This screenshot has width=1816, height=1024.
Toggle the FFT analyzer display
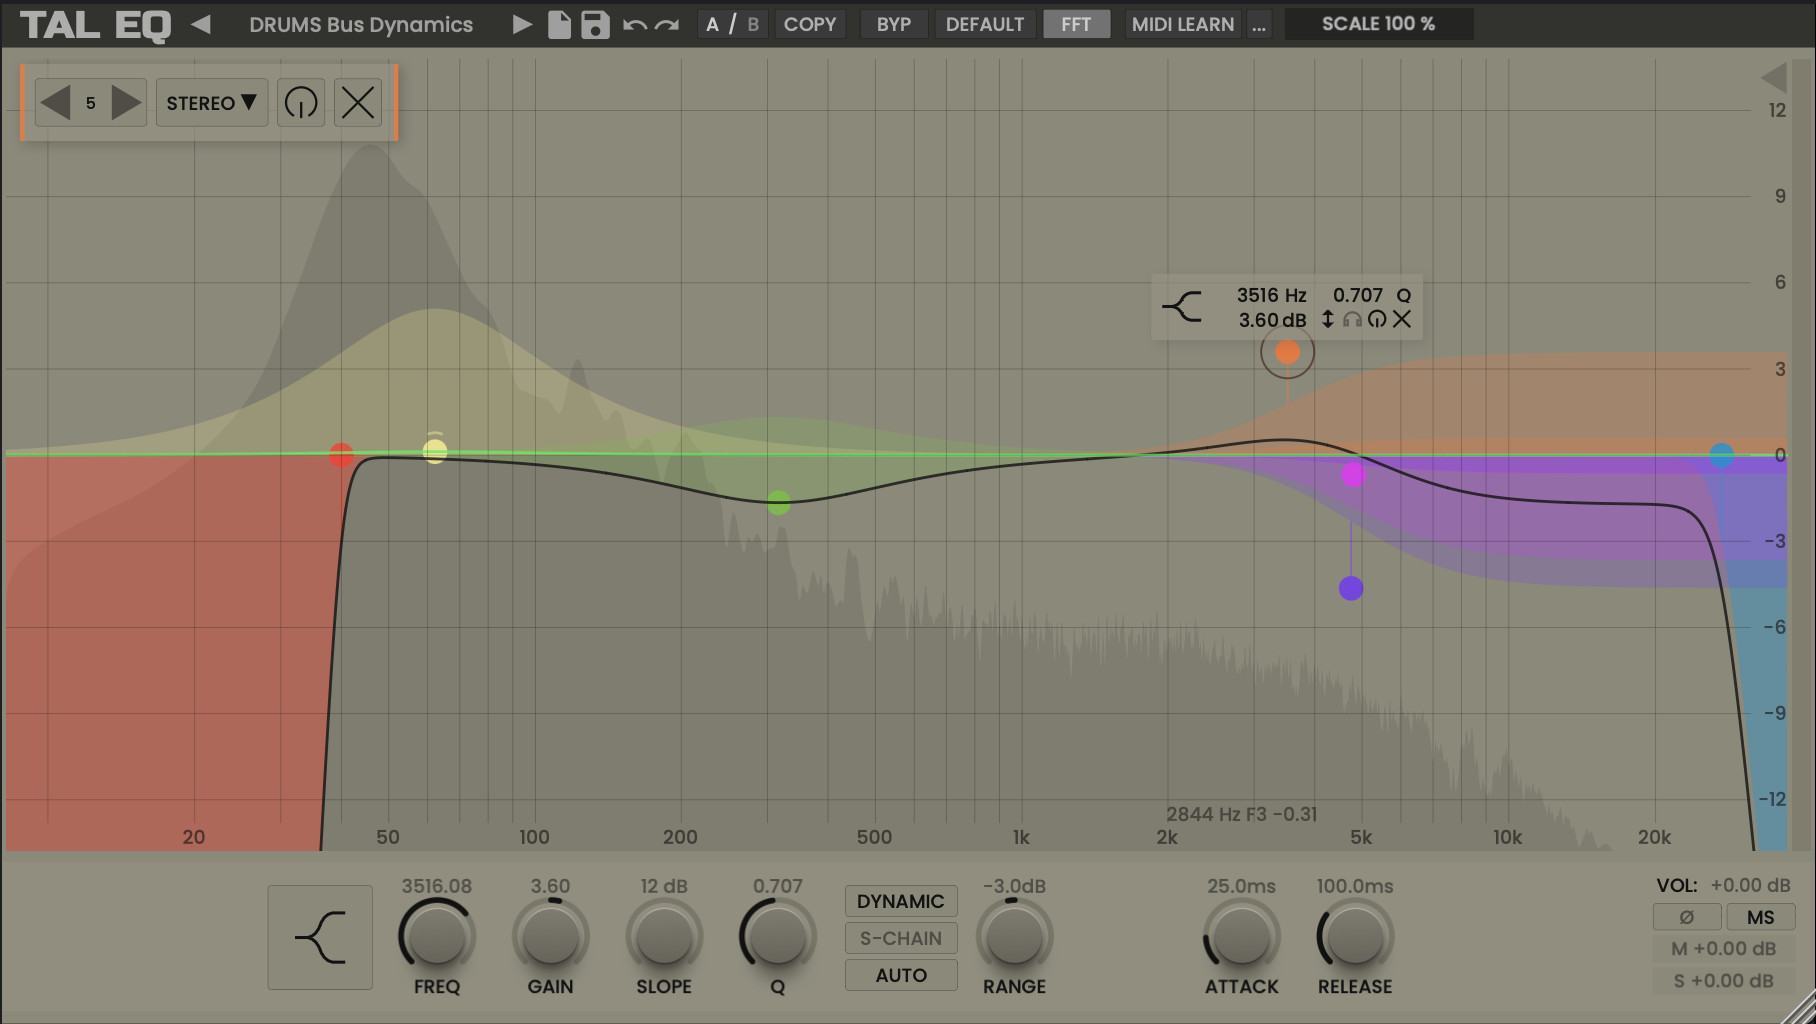point(1076,24)
